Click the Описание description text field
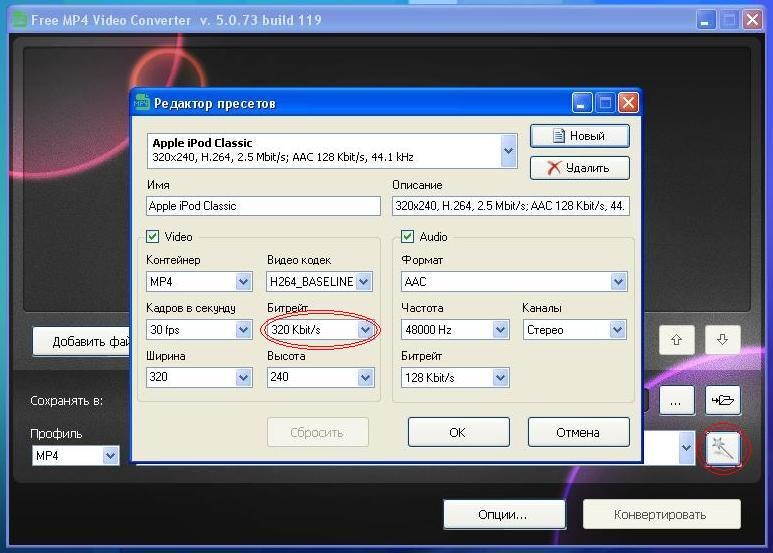 pyautogui.click(x=511, y=206)
